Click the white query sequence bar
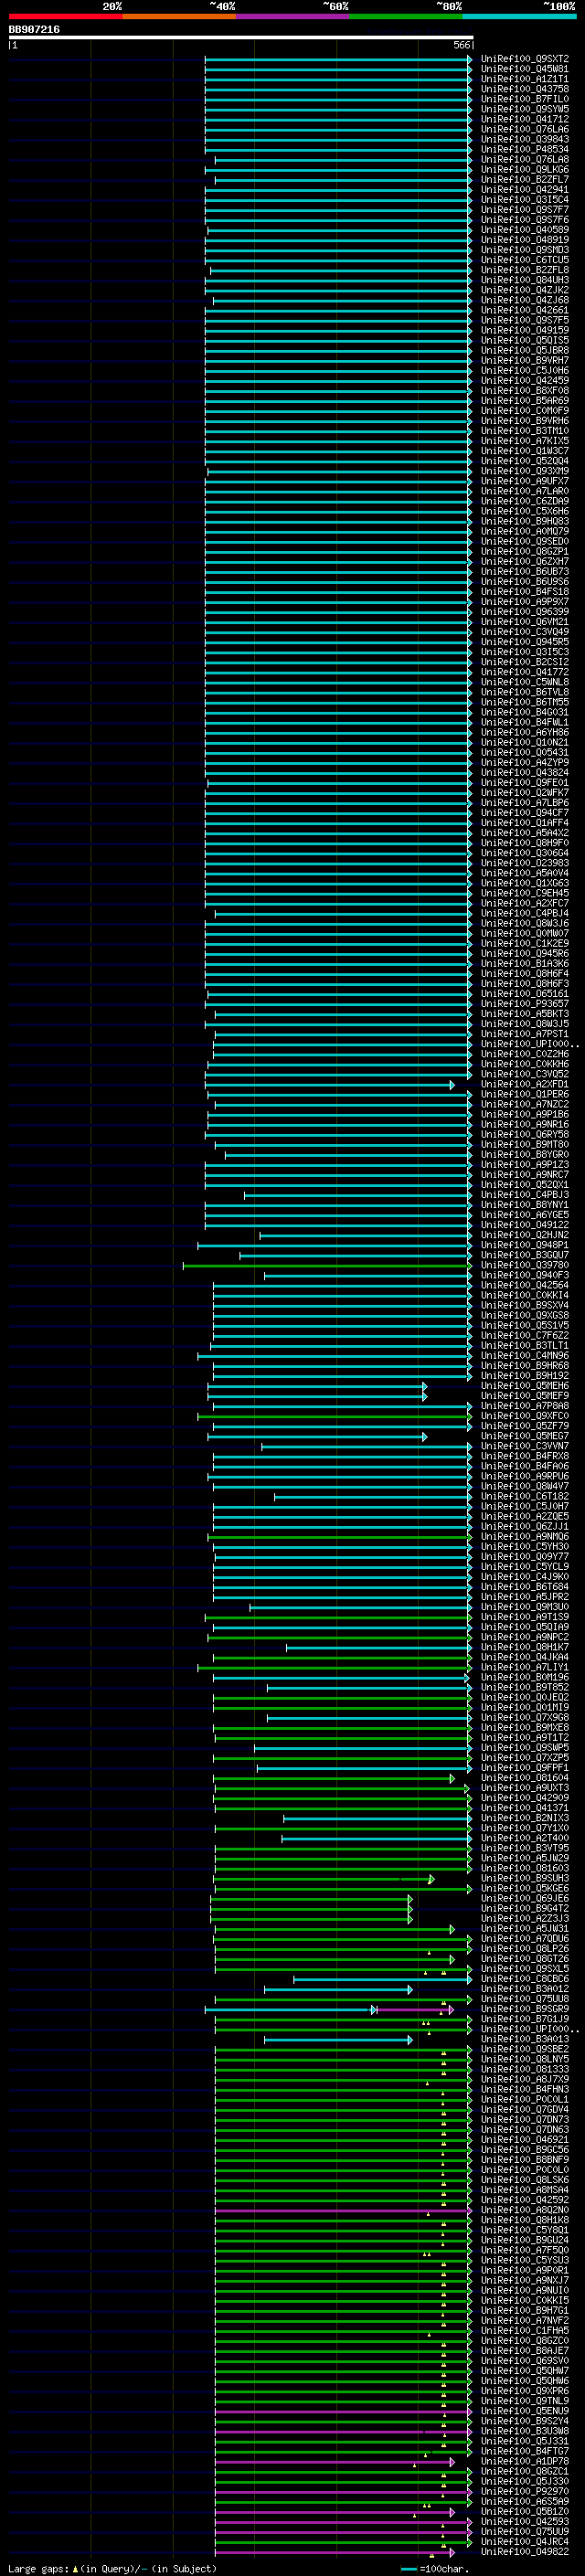 point(241,37)
